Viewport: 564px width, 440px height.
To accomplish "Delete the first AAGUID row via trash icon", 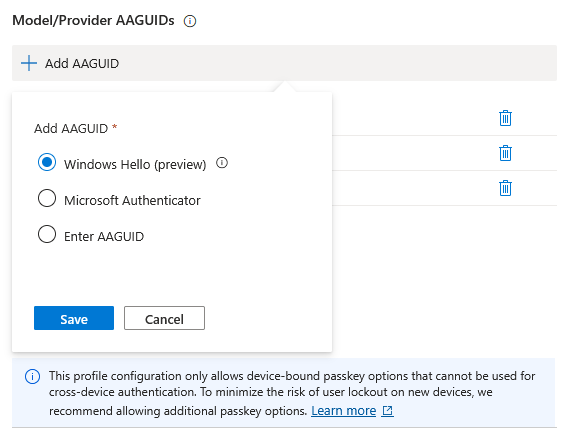I will [505, 118].
